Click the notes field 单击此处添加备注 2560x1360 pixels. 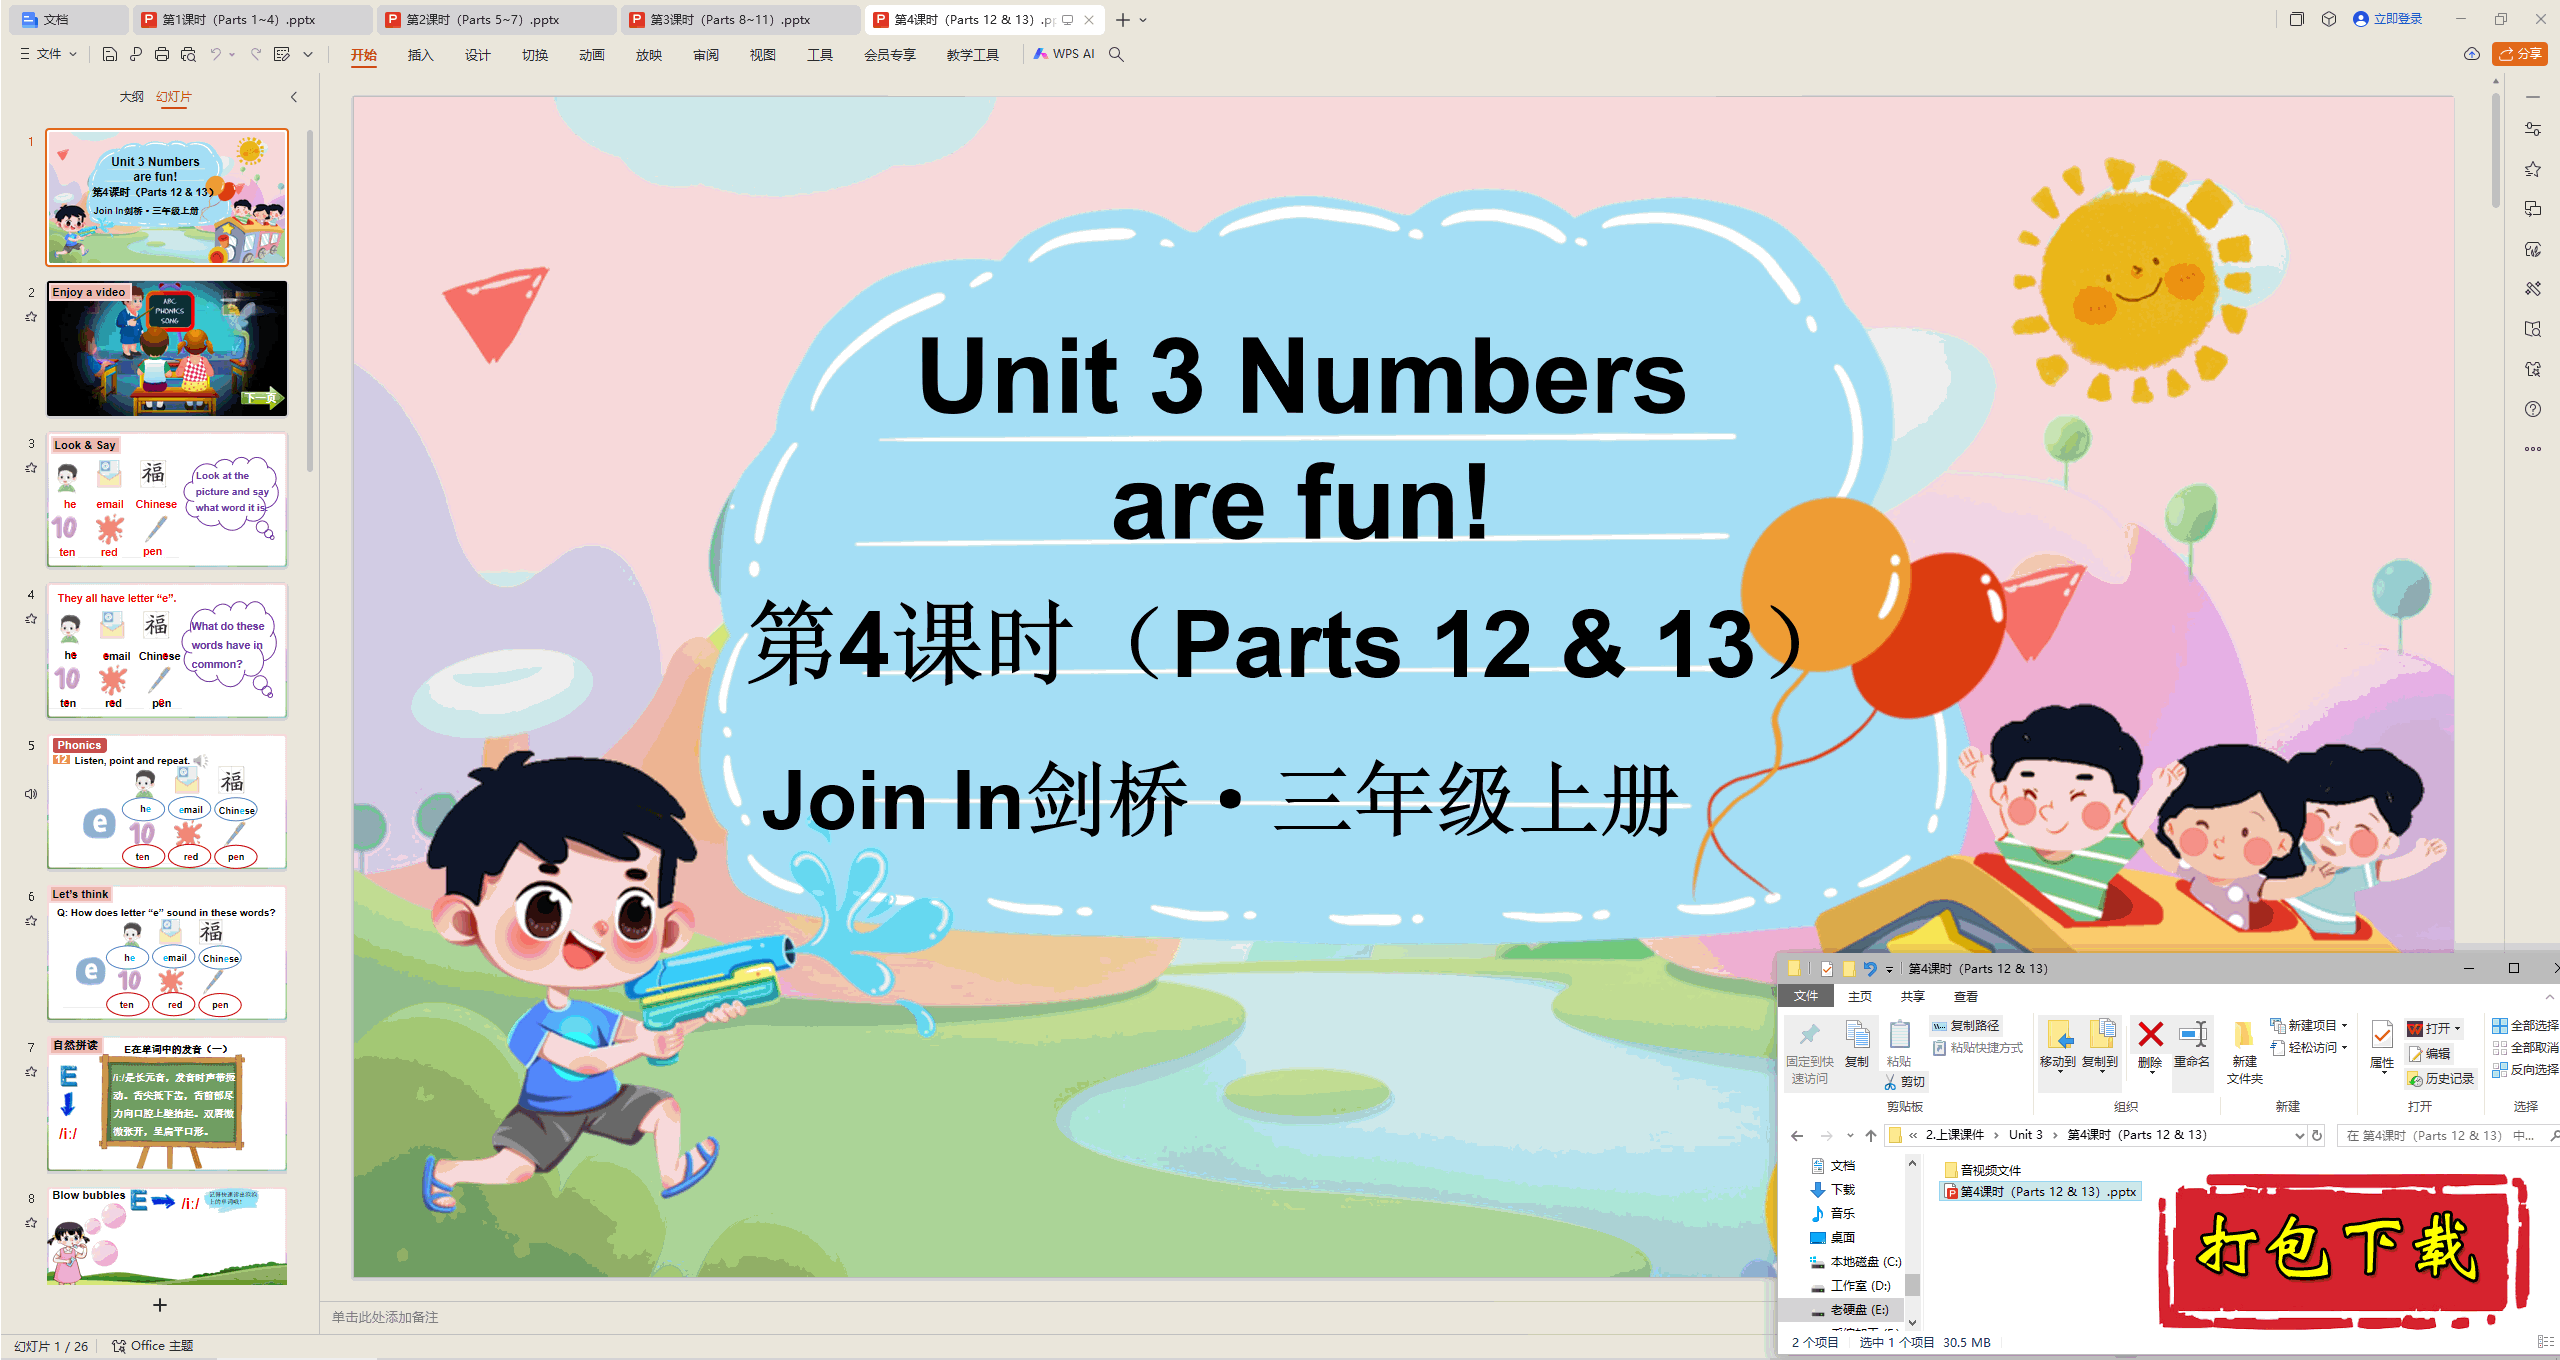[385, 1317]
